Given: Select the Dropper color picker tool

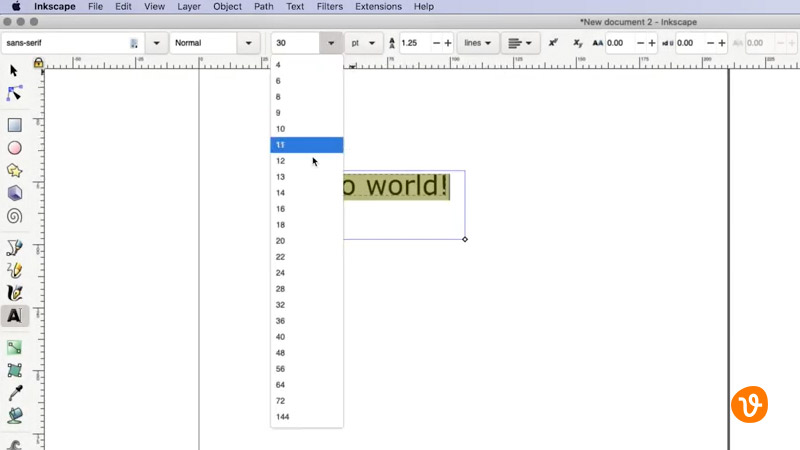Looking at the screenshot, I should tap(15, 393).
